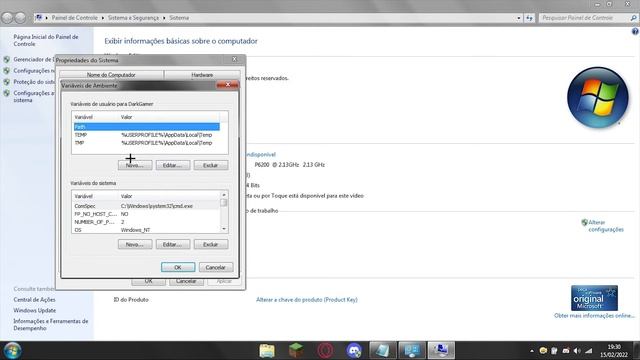640x360 pixels.
Task: Open Discord from the taskbar
Action: (354, 351)
